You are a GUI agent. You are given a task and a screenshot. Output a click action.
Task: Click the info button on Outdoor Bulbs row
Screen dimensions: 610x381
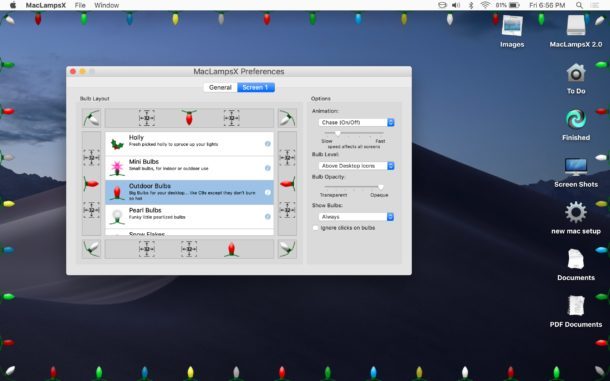tap(268, 192)
